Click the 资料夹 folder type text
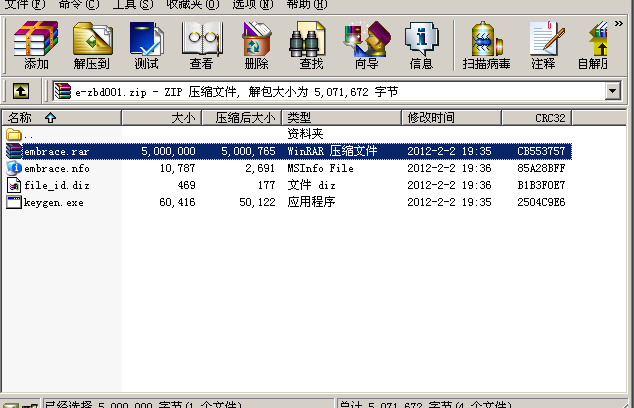634x408 pixels. click(305, 134)
